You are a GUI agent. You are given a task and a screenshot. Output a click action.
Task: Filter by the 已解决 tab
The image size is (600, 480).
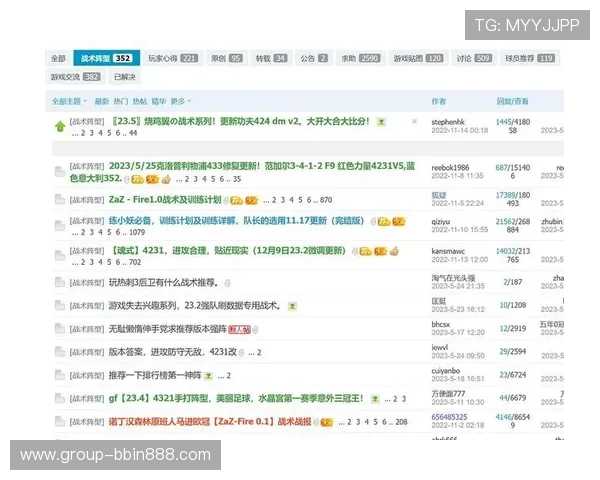tap(125, 77)
